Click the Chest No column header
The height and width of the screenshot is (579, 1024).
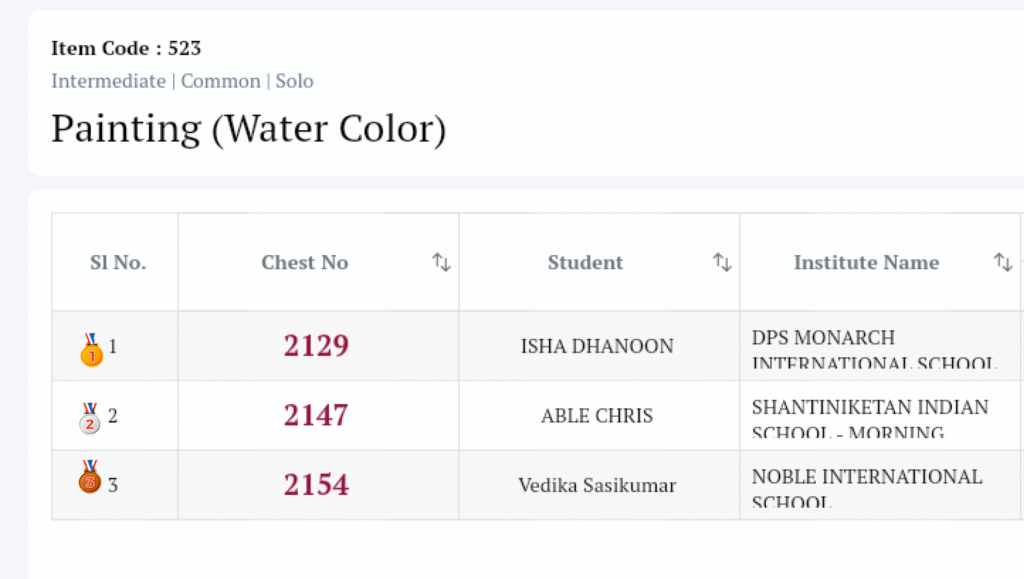point(305,262)
